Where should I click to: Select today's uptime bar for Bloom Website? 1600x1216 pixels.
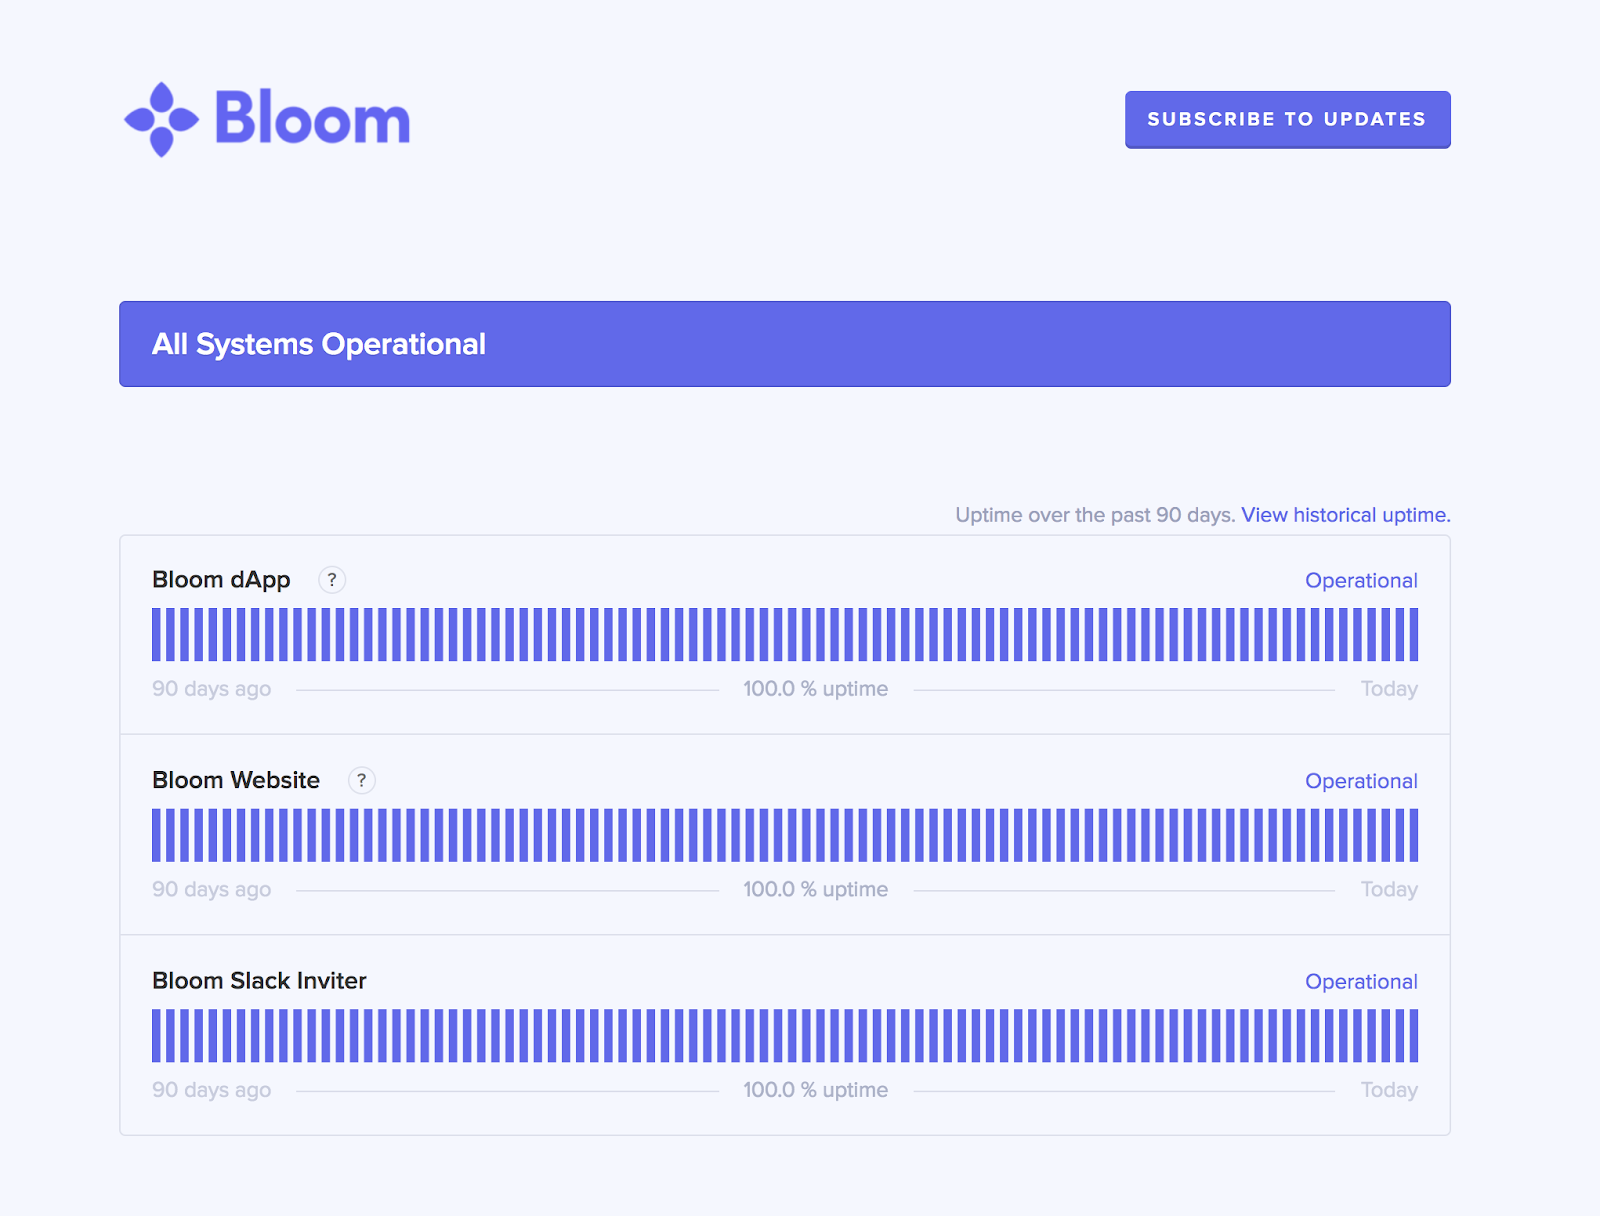pyautogui.click(x=1413, y=835)
